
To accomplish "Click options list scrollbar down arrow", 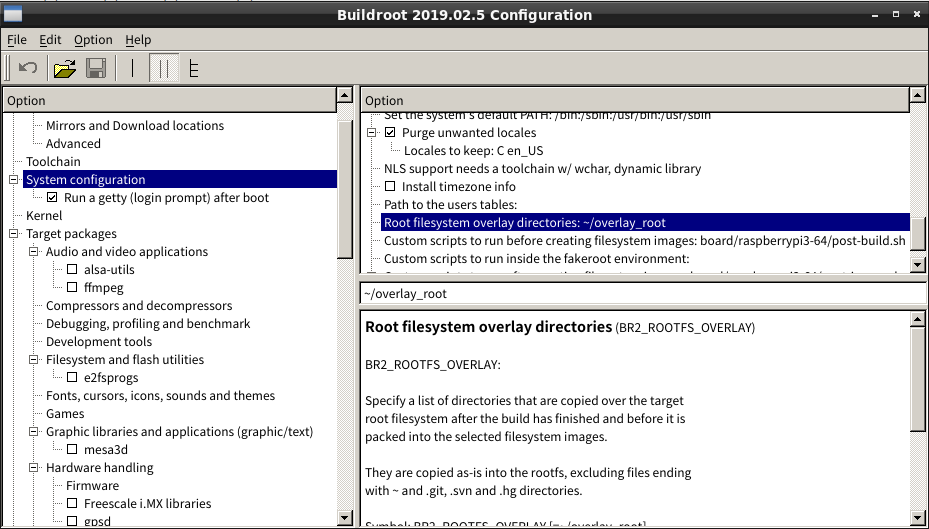I will [917, 264].
